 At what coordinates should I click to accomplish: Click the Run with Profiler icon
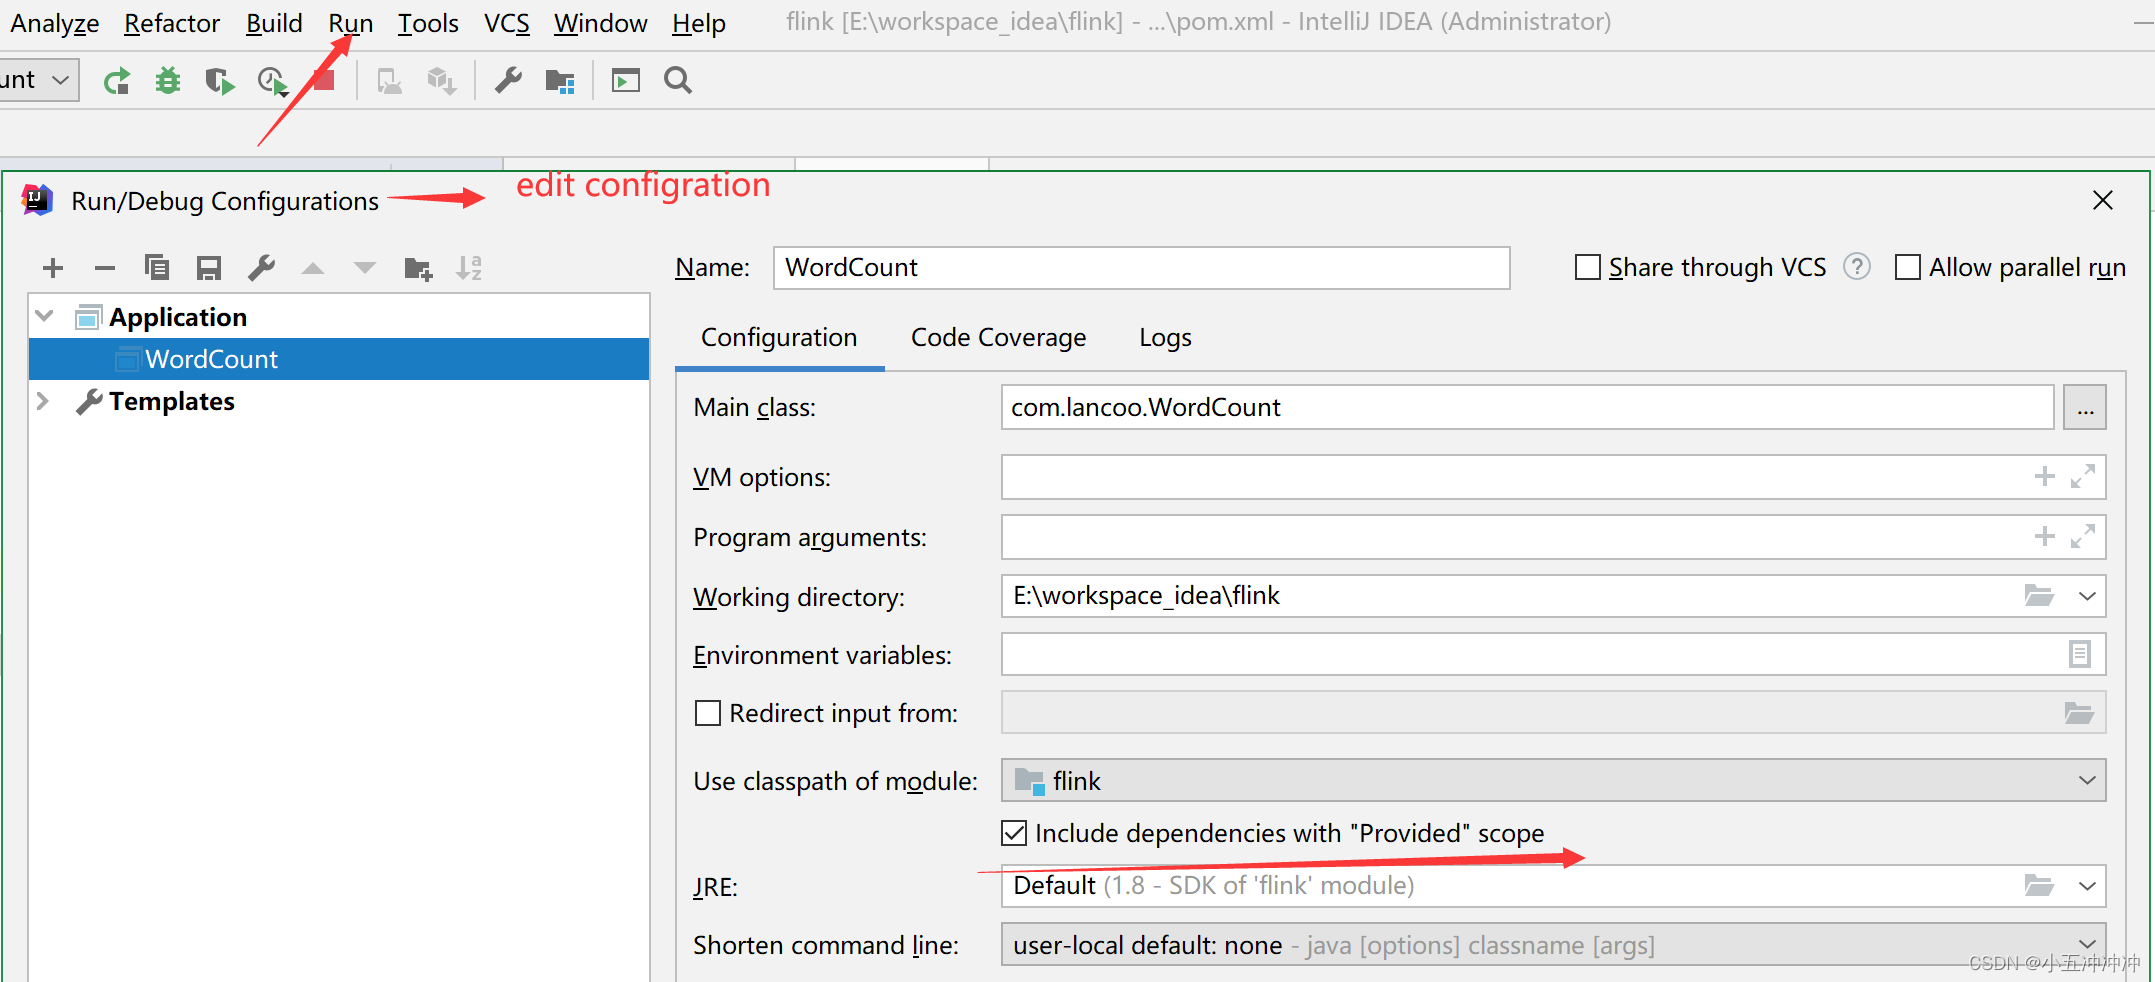click(x=272, y=81)
